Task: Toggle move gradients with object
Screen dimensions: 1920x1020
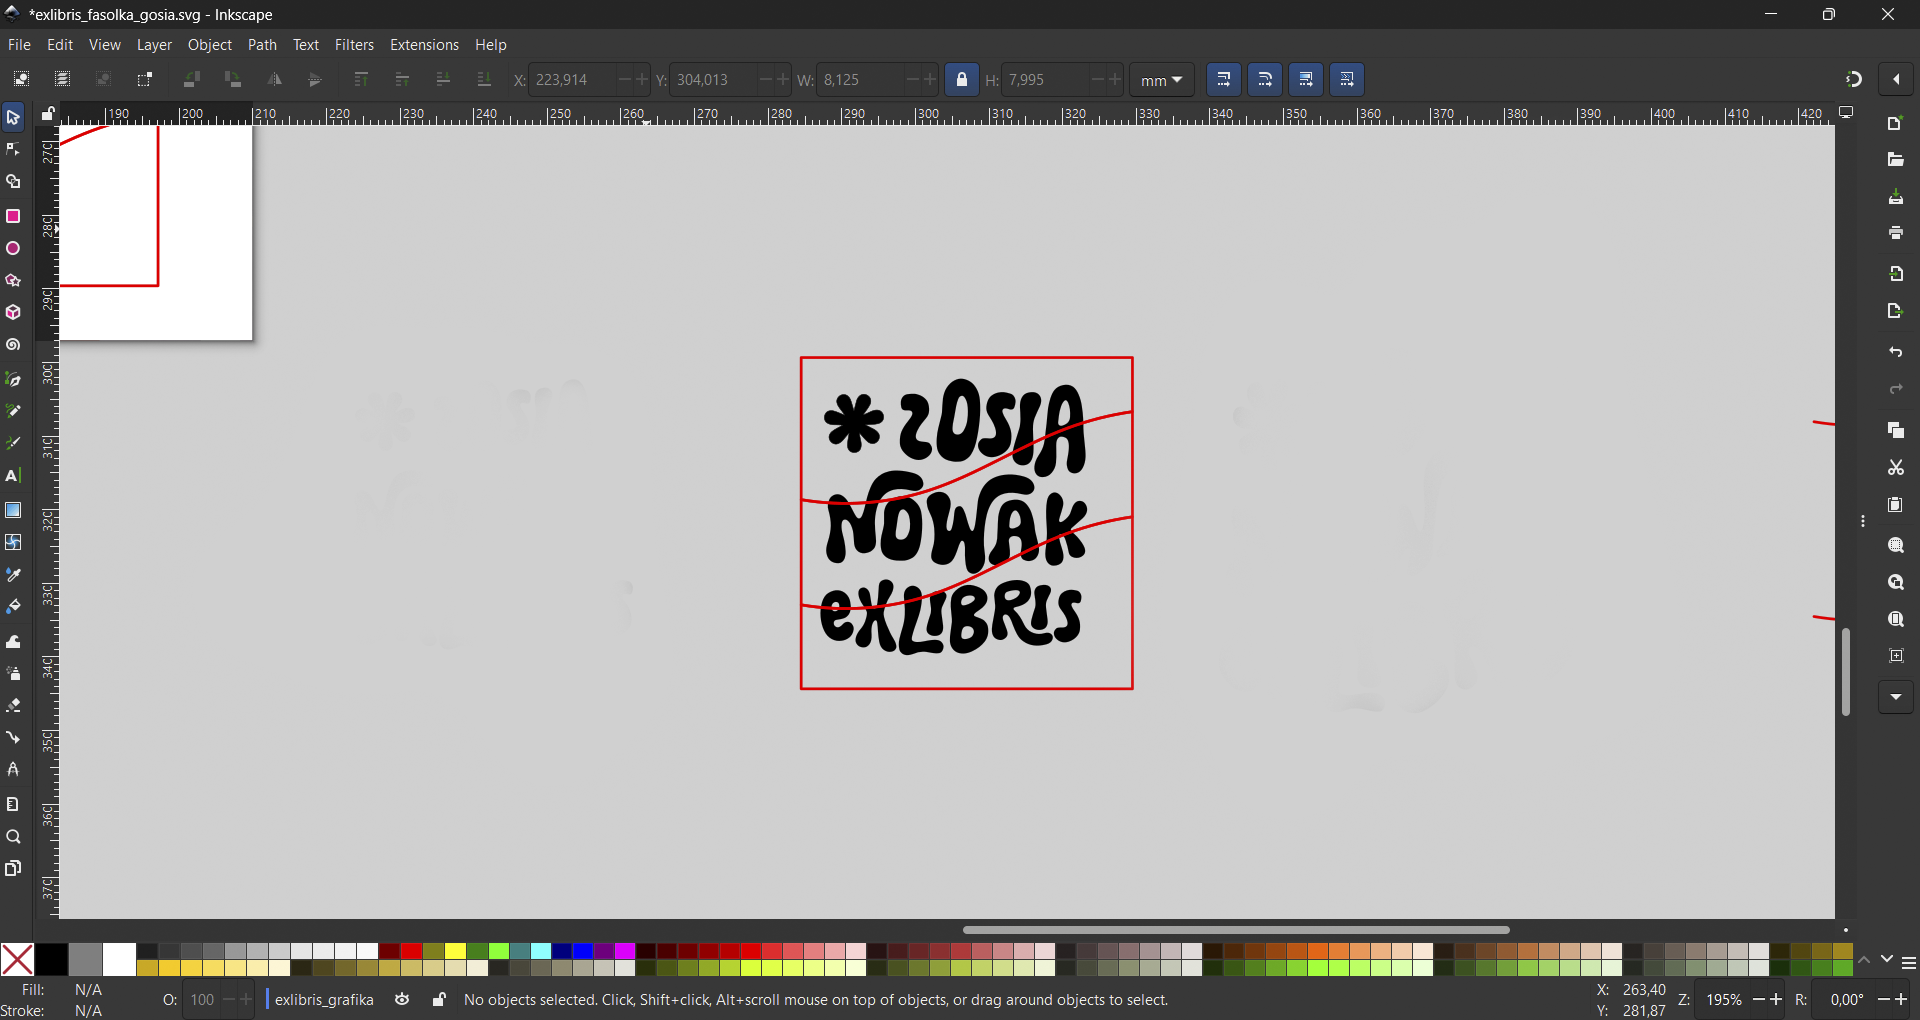Action: (1306, 79)
